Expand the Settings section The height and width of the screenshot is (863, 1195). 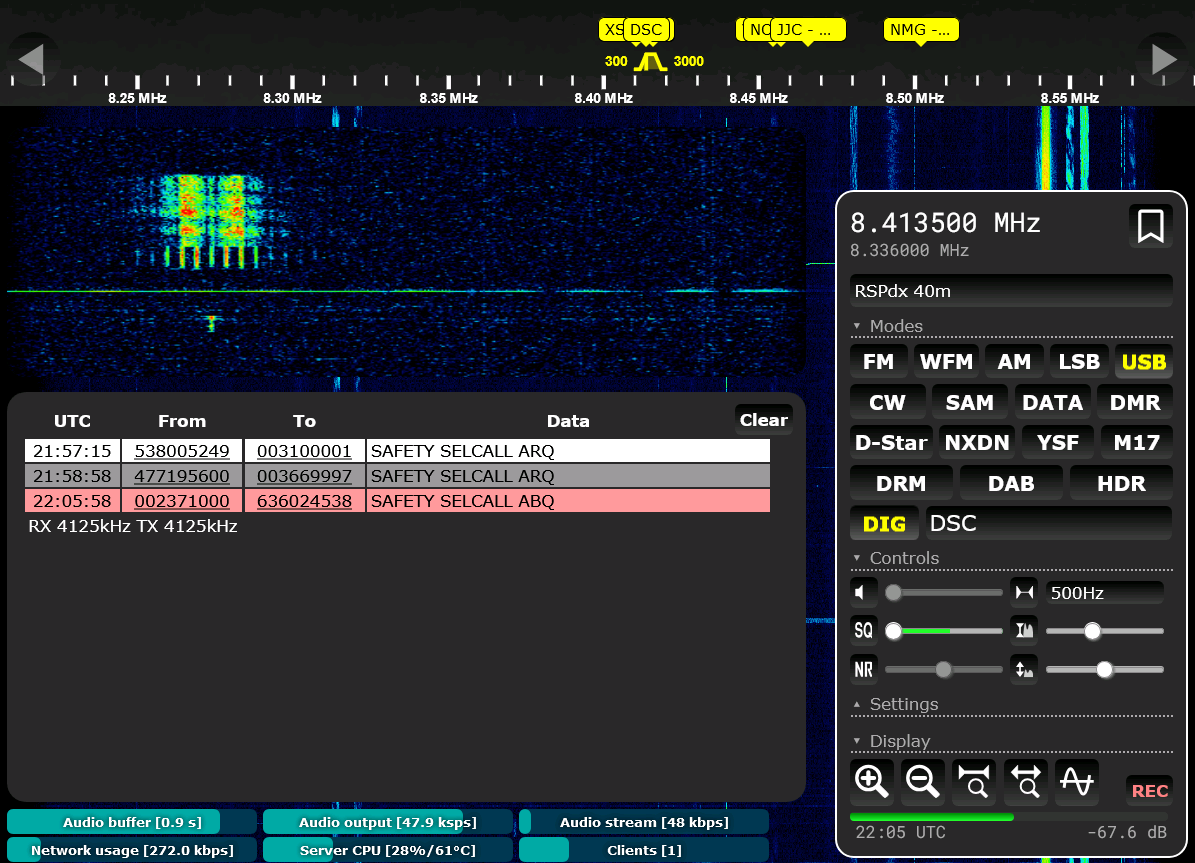[x=903, y=704]
